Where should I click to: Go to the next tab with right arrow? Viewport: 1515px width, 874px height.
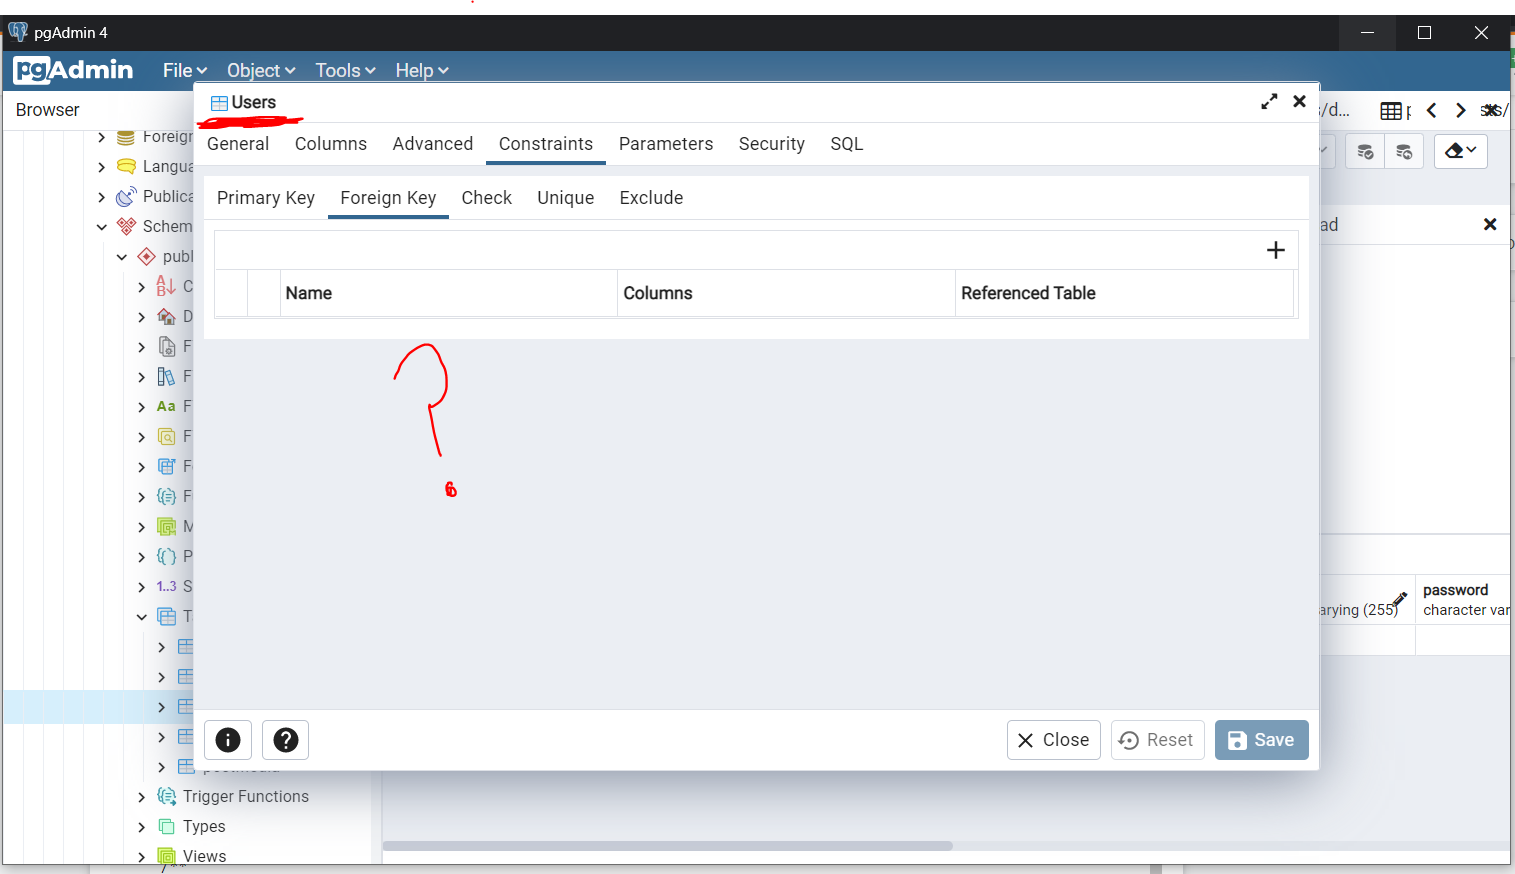pos(1461,110)
